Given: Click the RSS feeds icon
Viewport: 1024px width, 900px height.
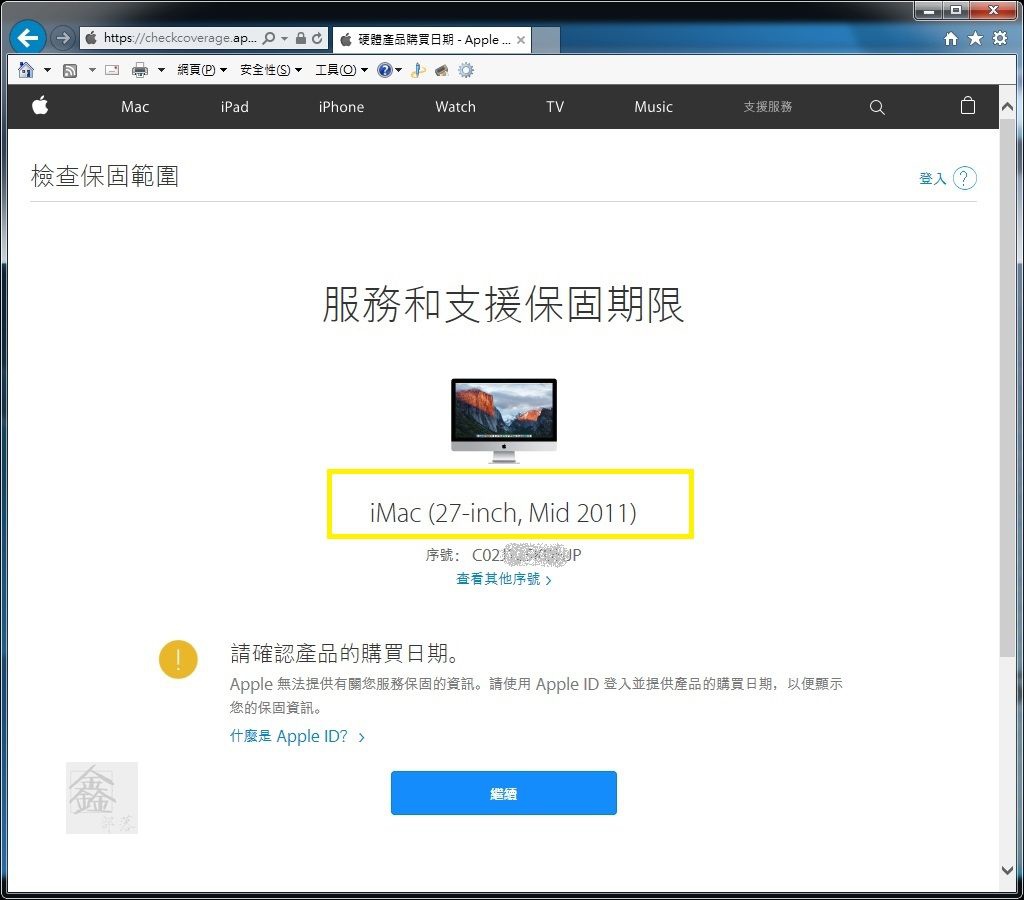Looking at the screenshot, I should [x=70, y=70].
